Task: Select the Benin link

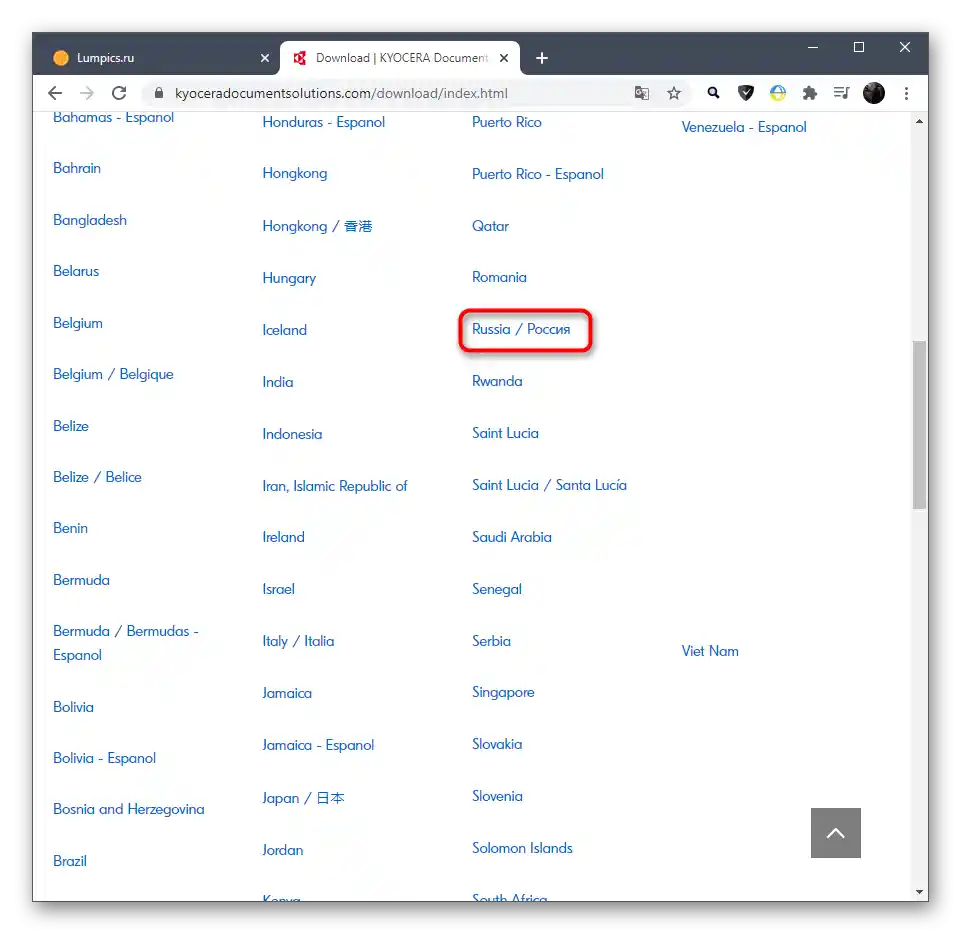Action: (70, 528)
